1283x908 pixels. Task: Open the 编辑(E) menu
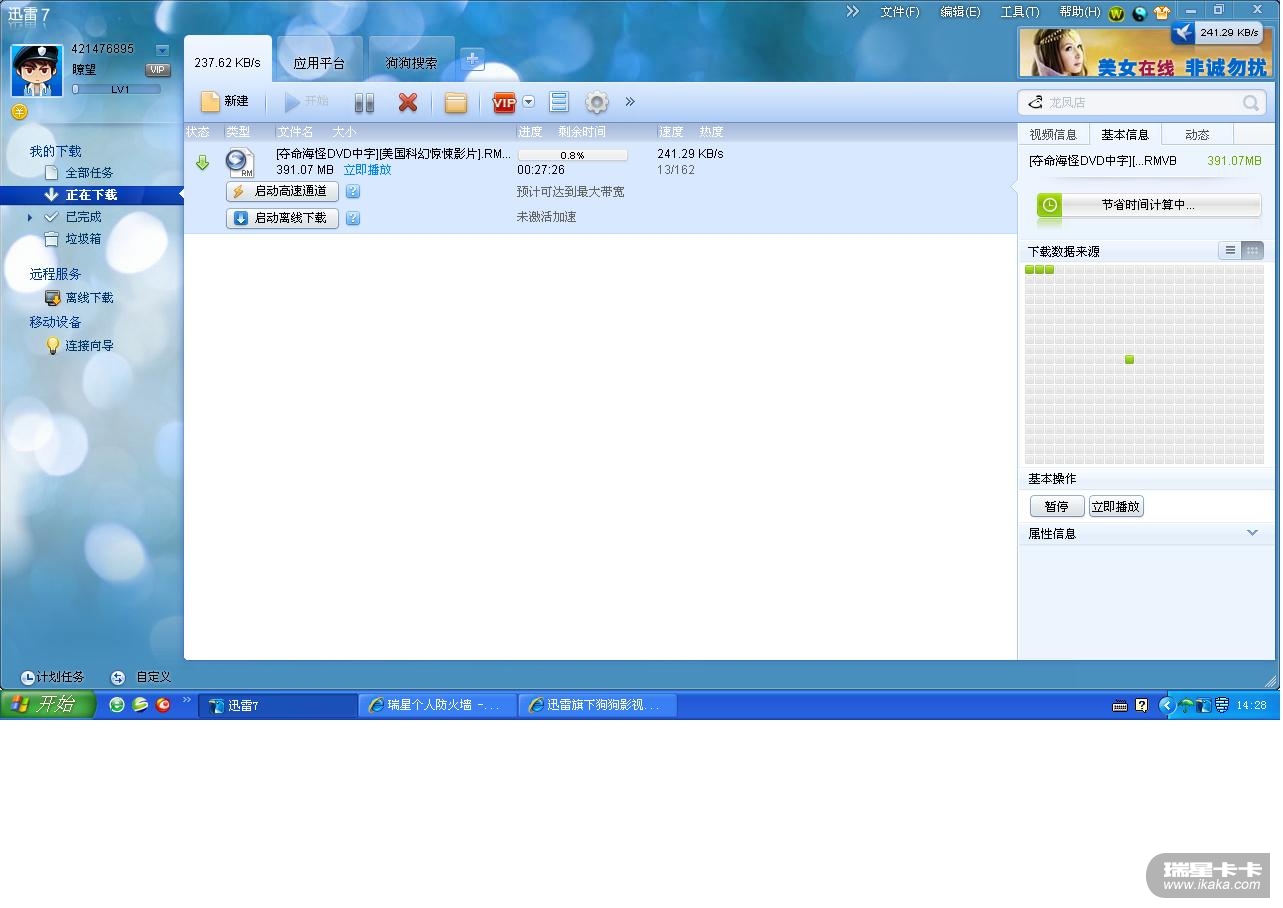[960, 12]
